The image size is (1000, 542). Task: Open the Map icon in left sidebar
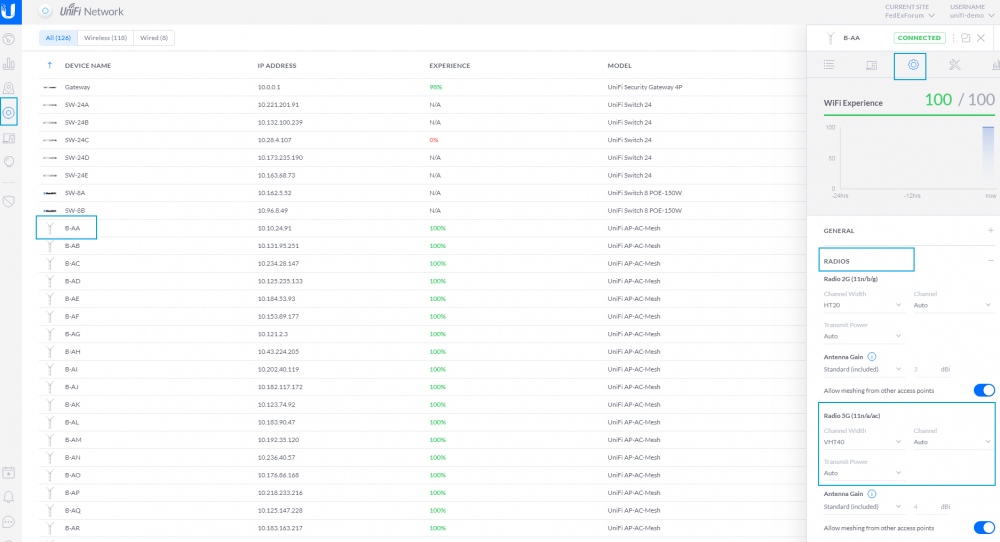9,88
